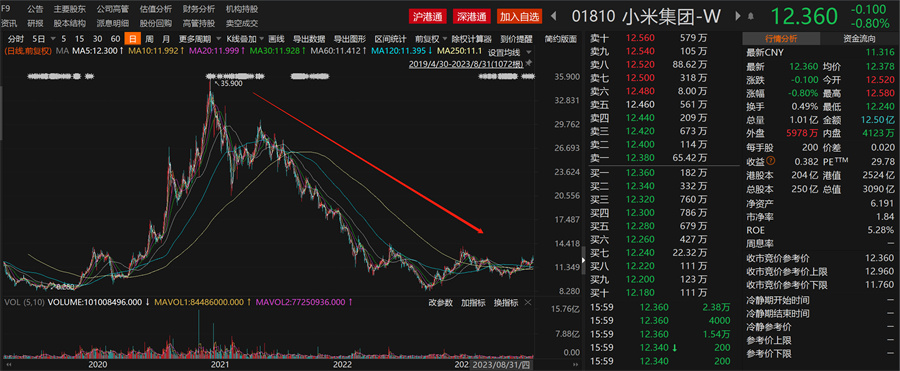The width and height of the screenshot is (900, 371).
Task: Open the 财务分析 page
Action: [199, 9]
